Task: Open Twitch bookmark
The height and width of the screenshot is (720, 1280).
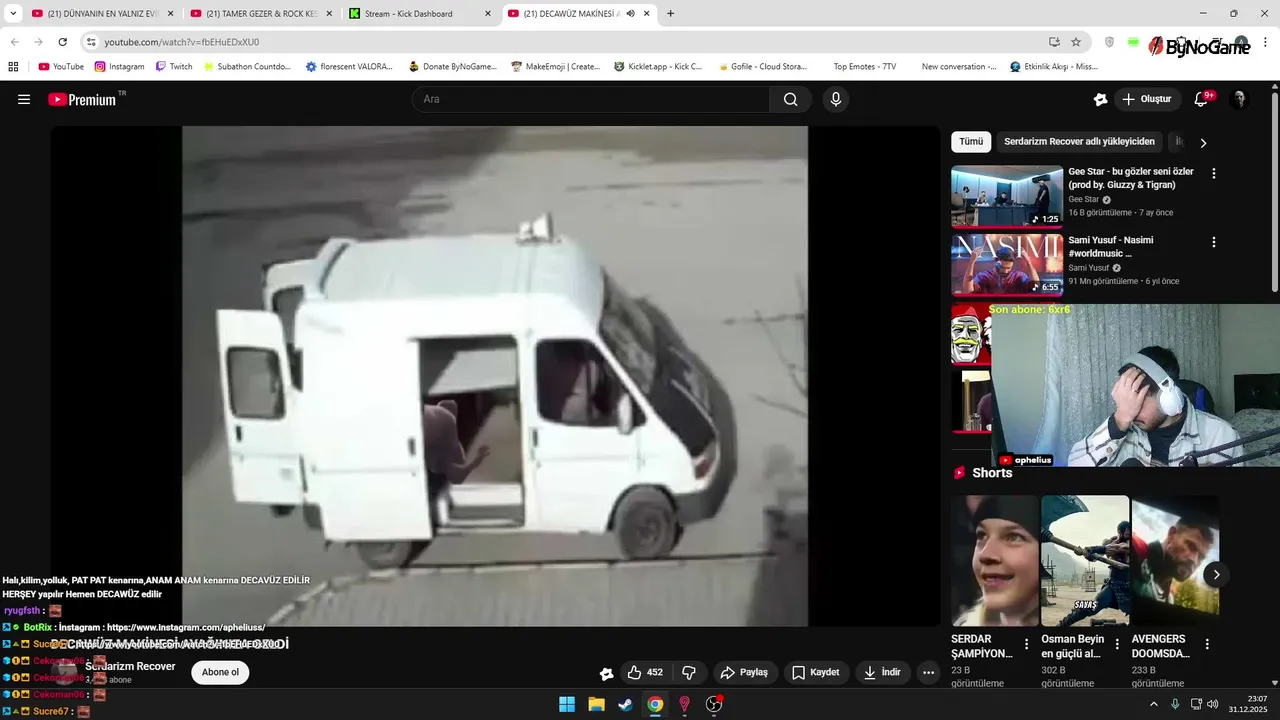Action: pos(174,67)
